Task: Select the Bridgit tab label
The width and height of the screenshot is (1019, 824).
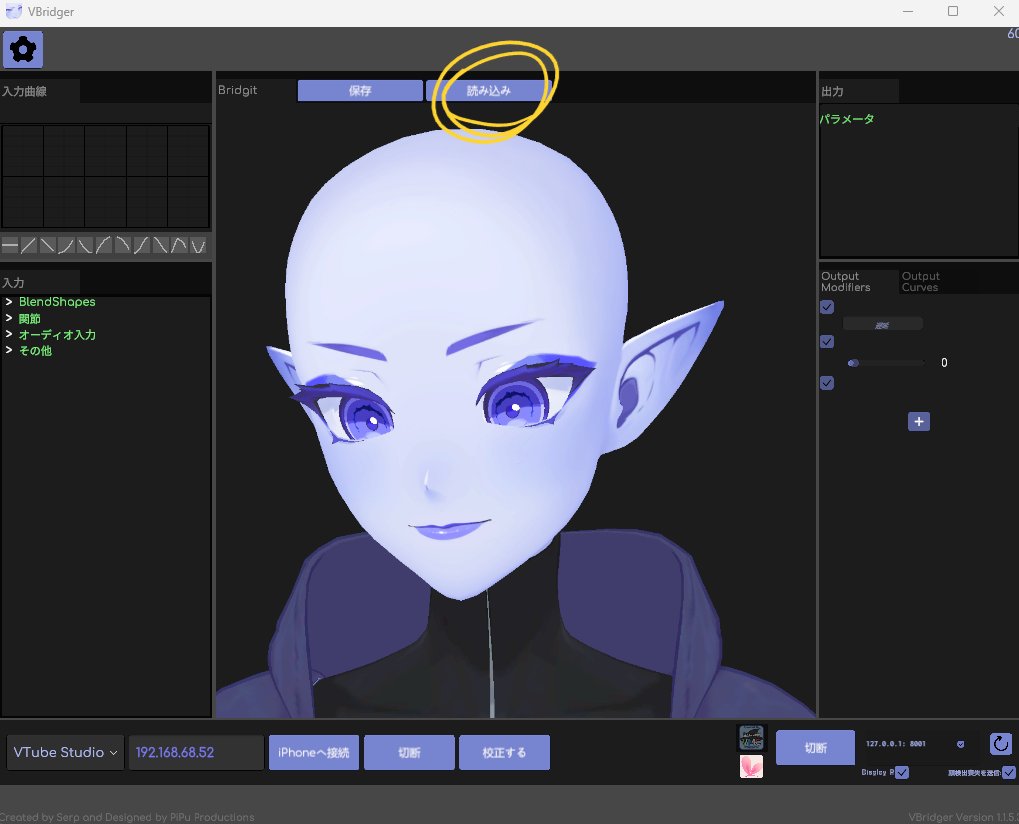Action: coord(238,90)
